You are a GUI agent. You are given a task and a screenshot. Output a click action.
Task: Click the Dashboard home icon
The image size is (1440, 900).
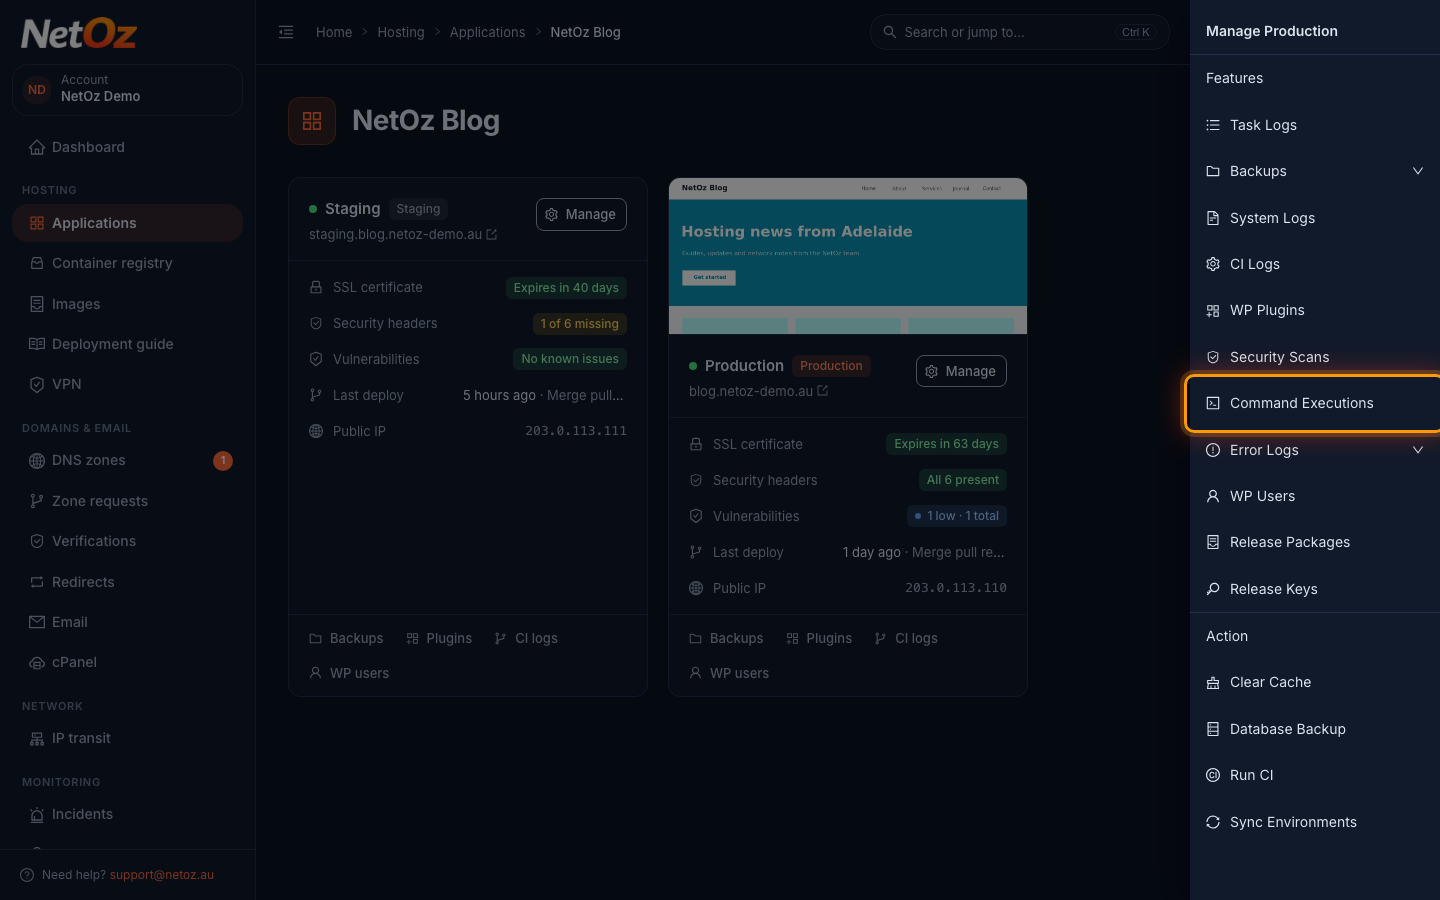click(x=37, y=147)
